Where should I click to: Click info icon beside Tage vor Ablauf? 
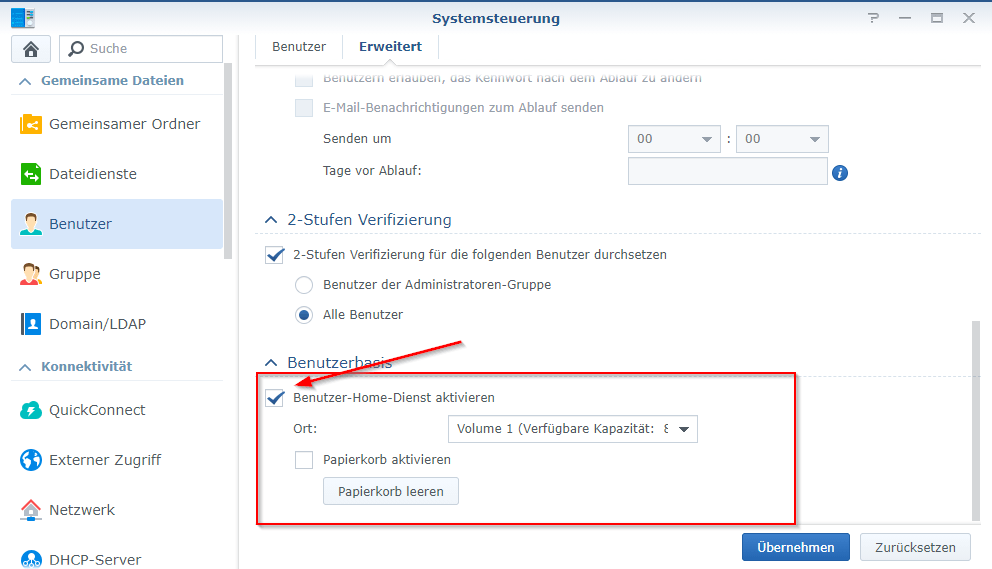pyautogui.click(x=840, y=173)
